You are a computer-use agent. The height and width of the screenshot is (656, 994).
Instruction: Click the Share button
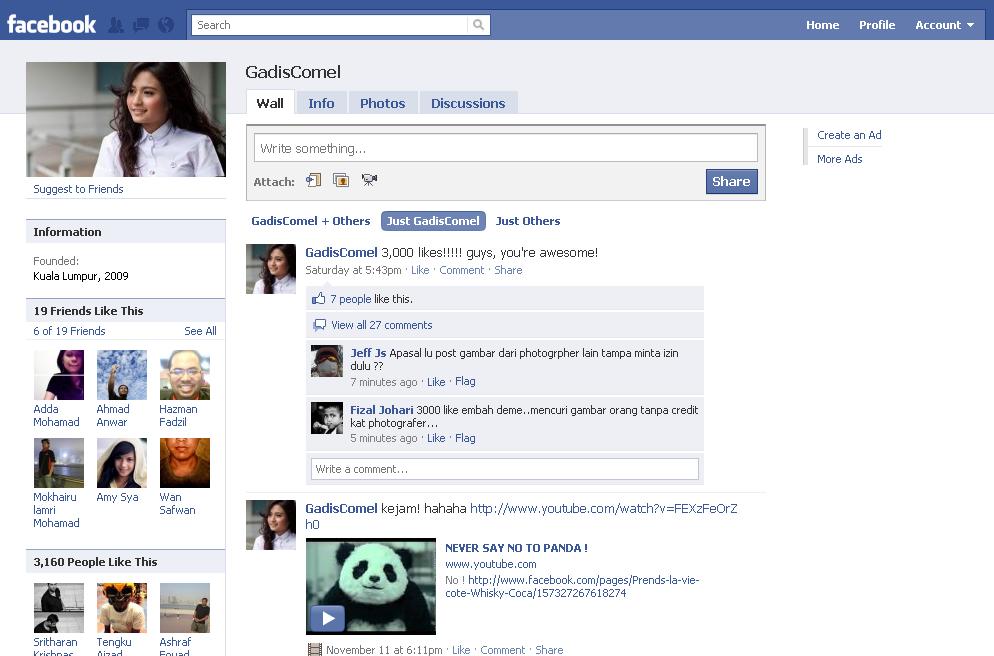tap(732, 181)
